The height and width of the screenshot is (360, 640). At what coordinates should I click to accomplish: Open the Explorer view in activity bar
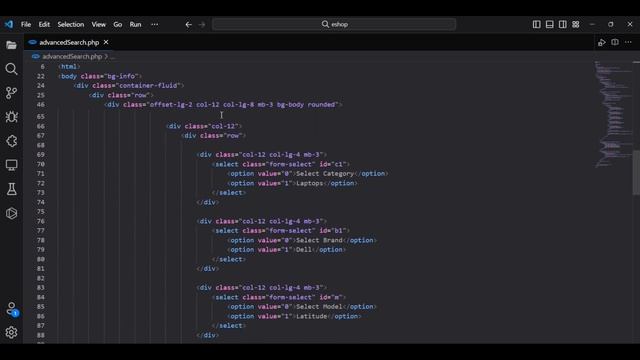[x=11, y=45]
